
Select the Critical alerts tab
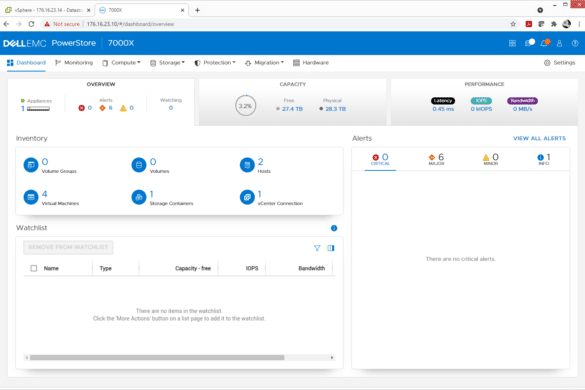coord(380,159)
